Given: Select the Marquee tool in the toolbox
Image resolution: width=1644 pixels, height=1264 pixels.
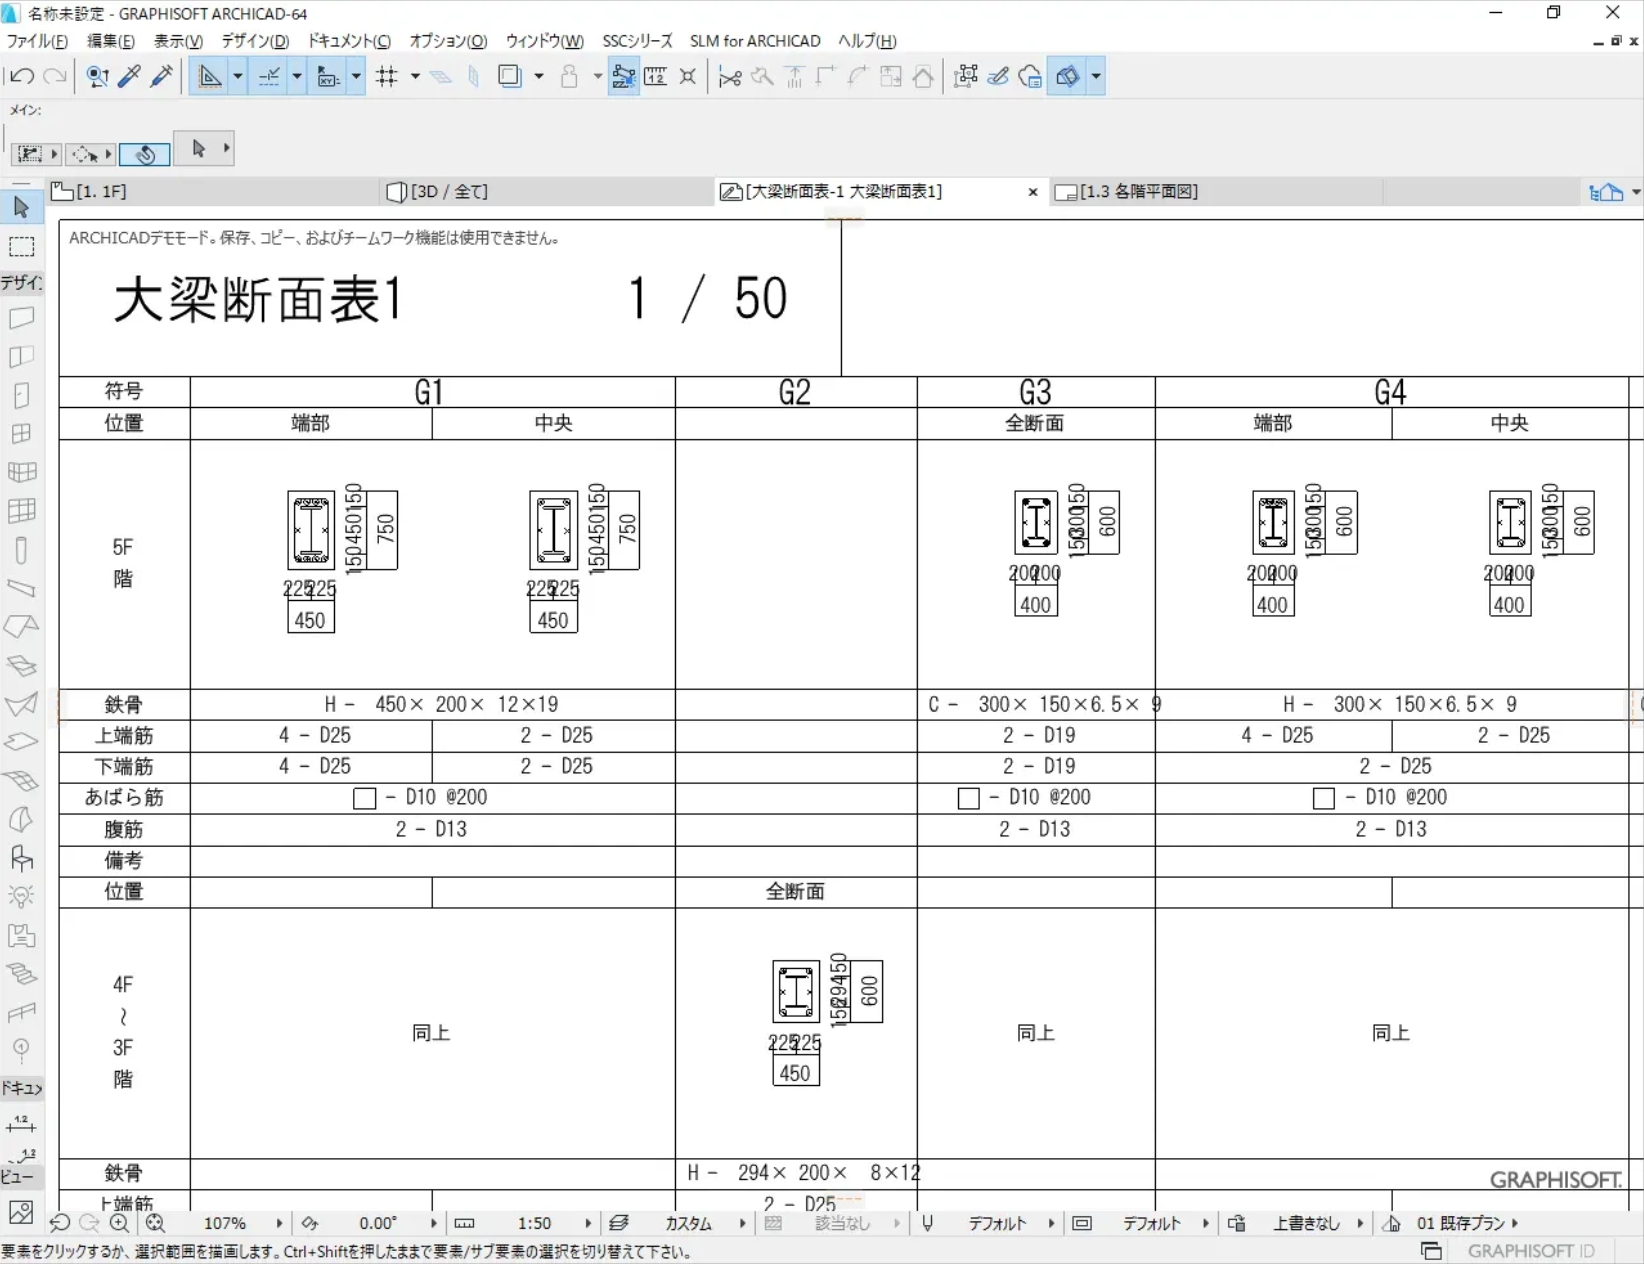Looking at the screenshot, I should tap(21, 247).
